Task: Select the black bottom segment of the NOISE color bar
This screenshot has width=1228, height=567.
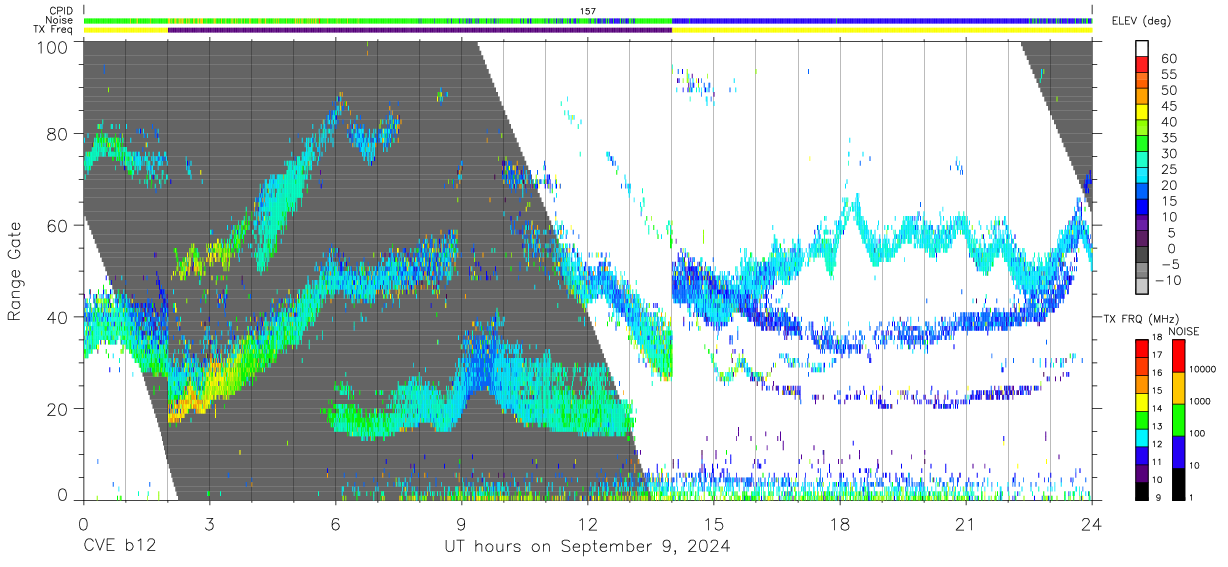Action: (1178, 484)
